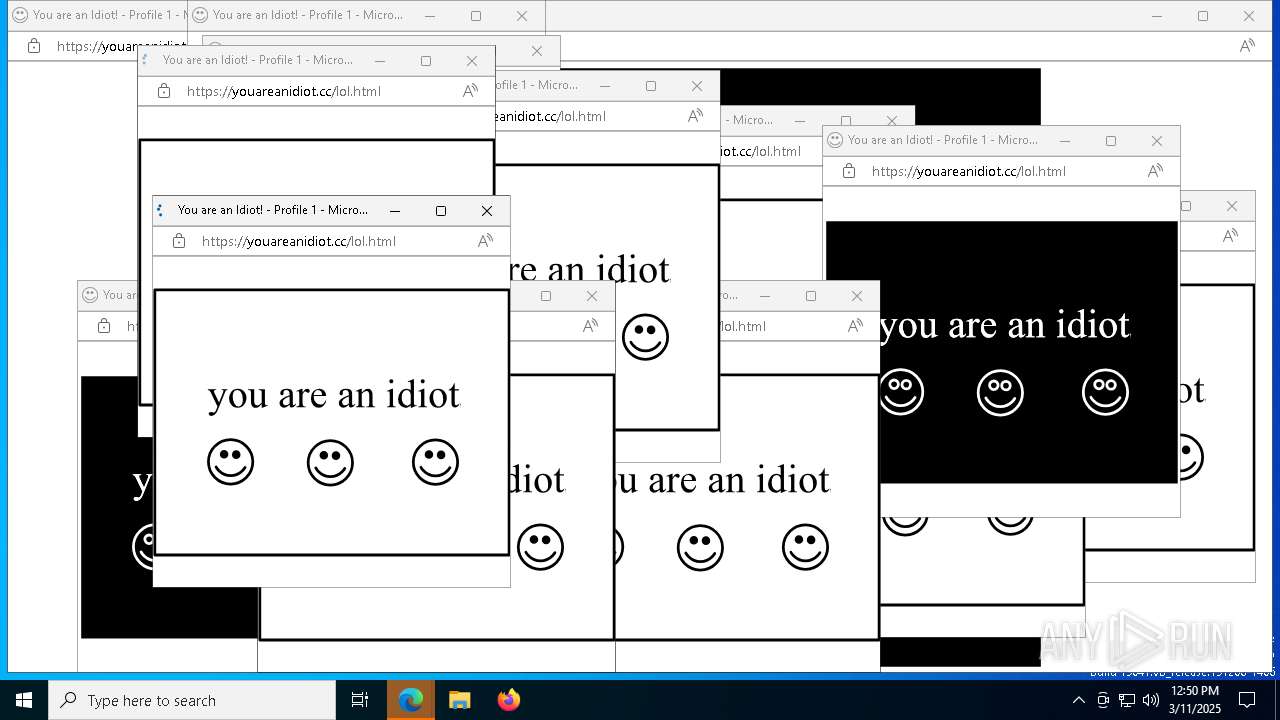Click the 'Type here to search' taskbar box
This screenshot has height=720, width=1280.
coord(192,700)
